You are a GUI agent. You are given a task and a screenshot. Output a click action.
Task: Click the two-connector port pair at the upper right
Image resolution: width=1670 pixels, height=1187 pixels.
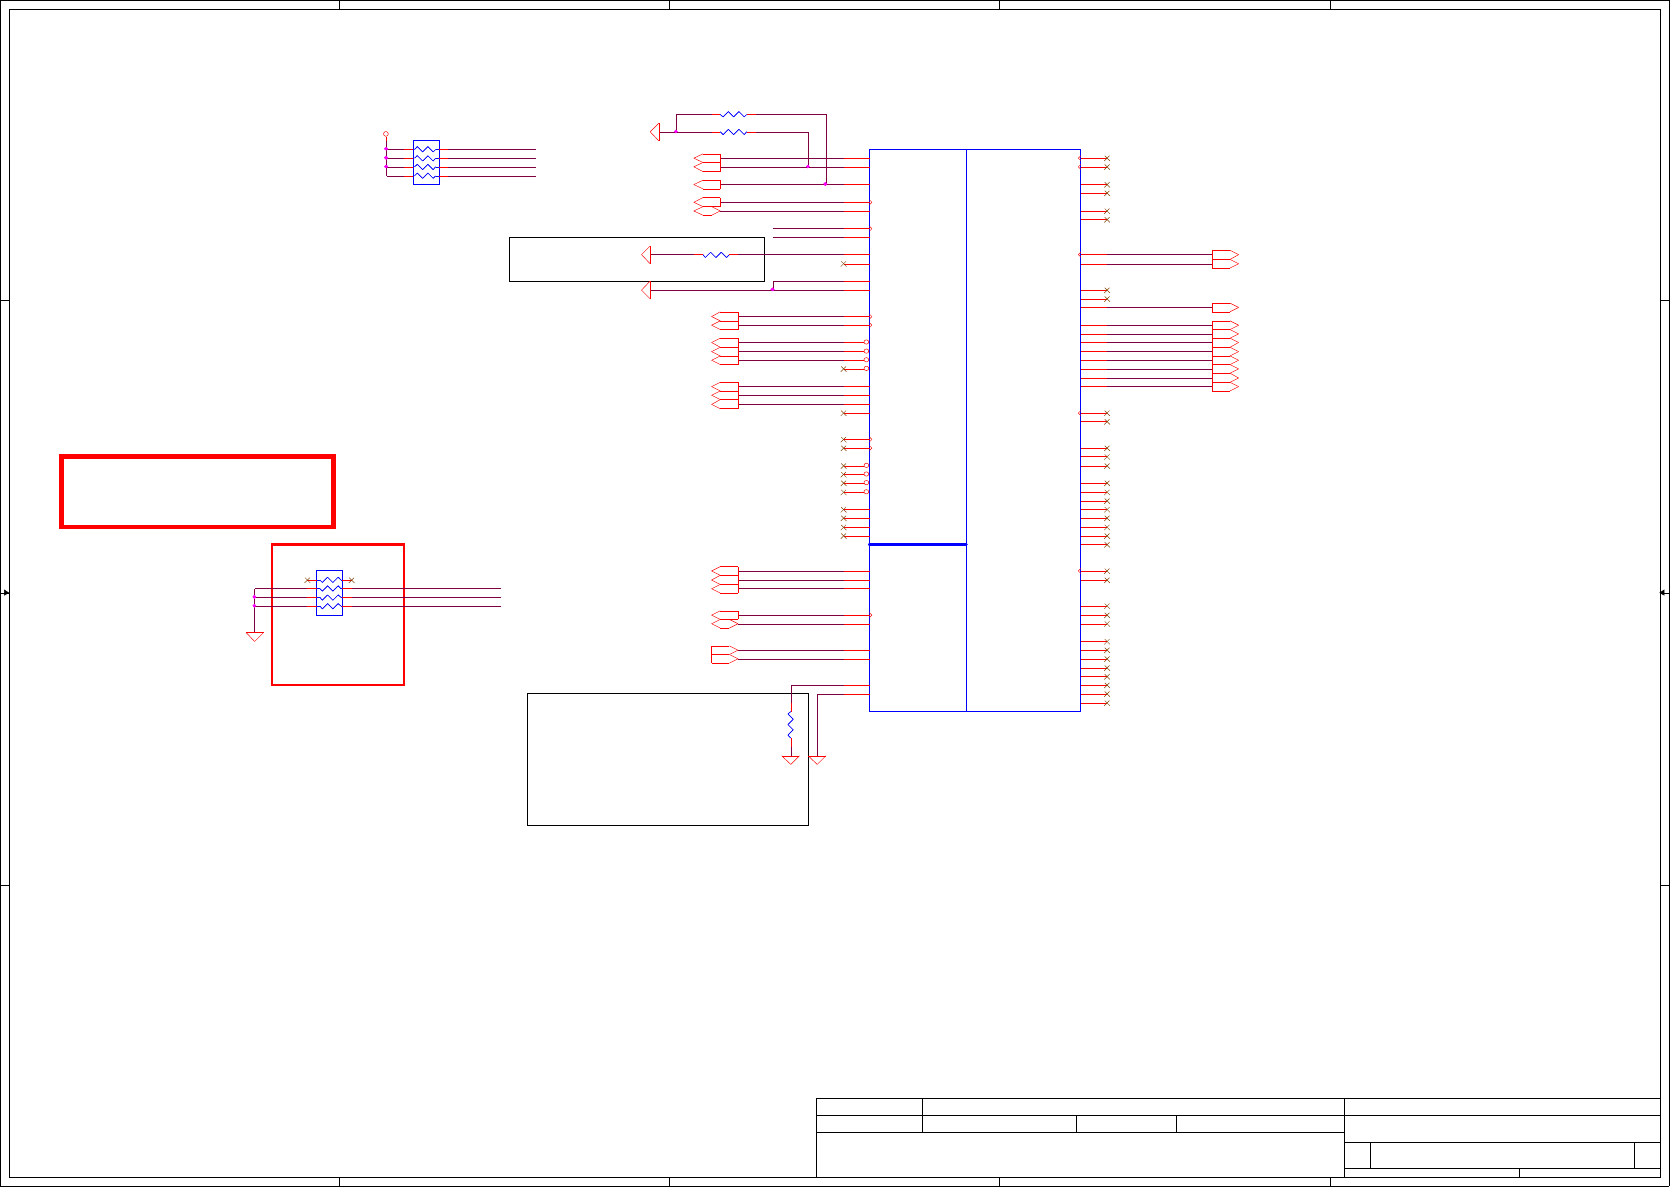[x=1225, y=259]
